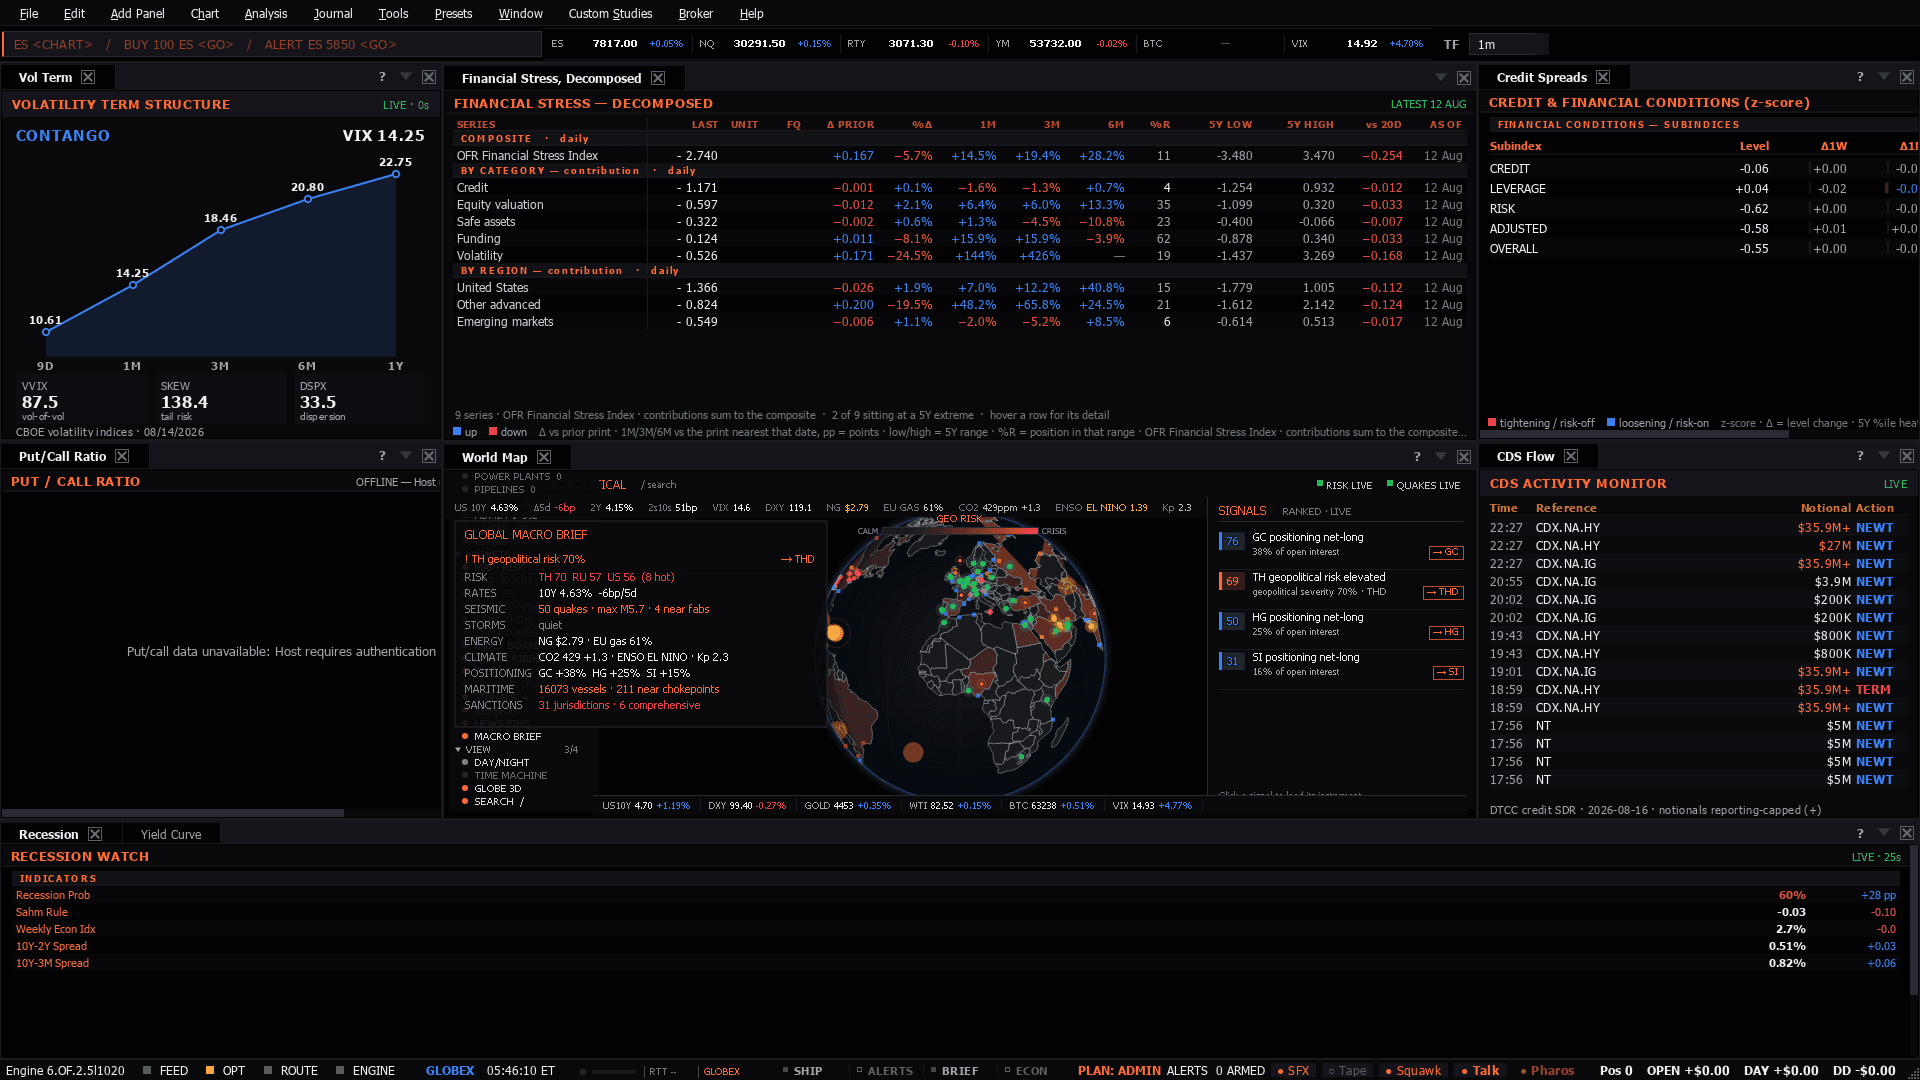The width and height of the screenshot is (1920, 1080).
Task: Open help for the Put/Call Ratio panel
Action: [x=382, y=456]
